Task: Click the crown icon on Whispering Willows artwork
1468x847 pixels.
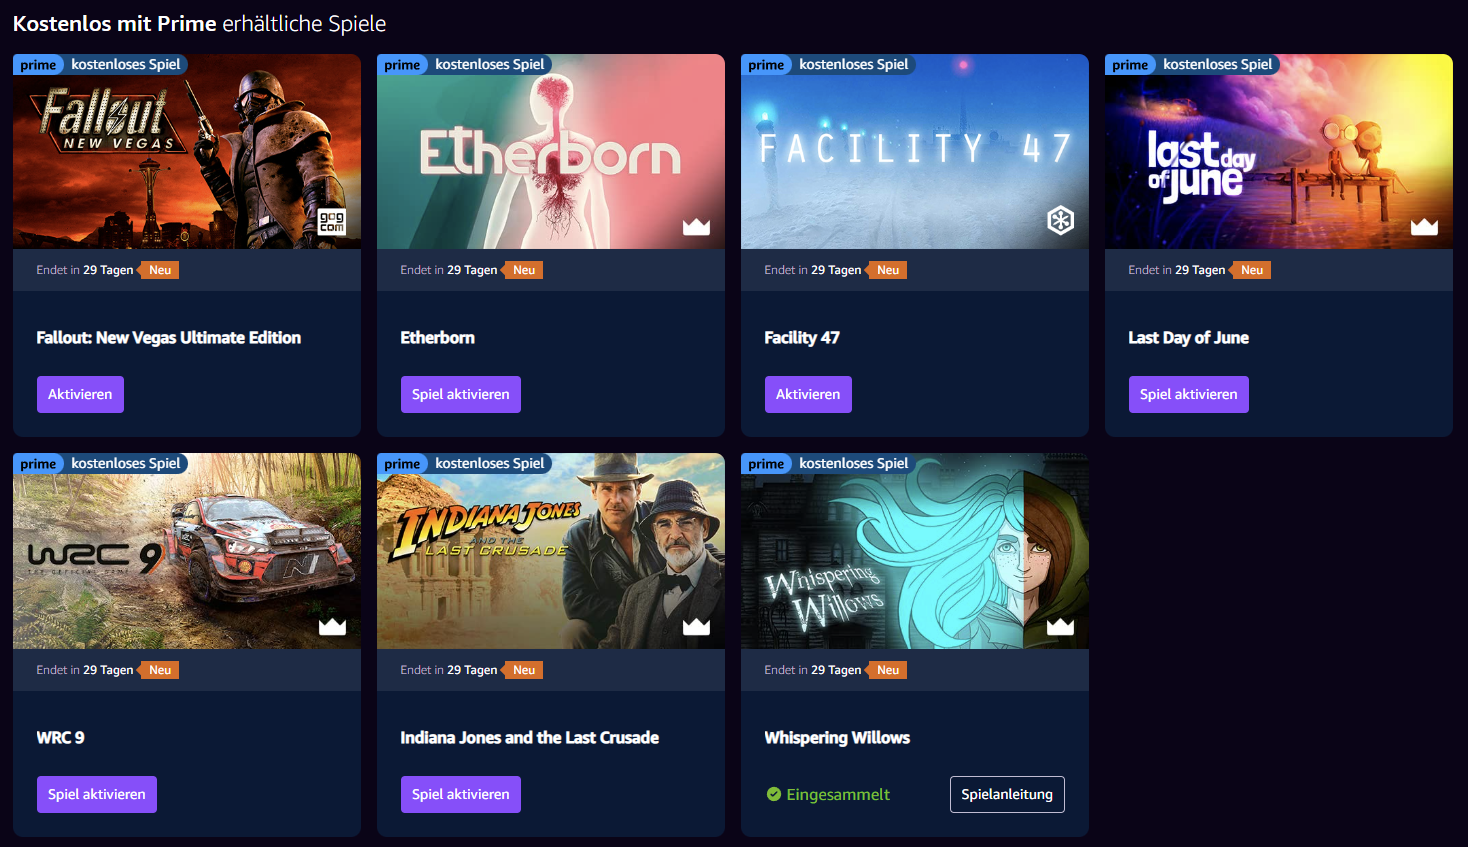Action: [x=1060, y=626]
